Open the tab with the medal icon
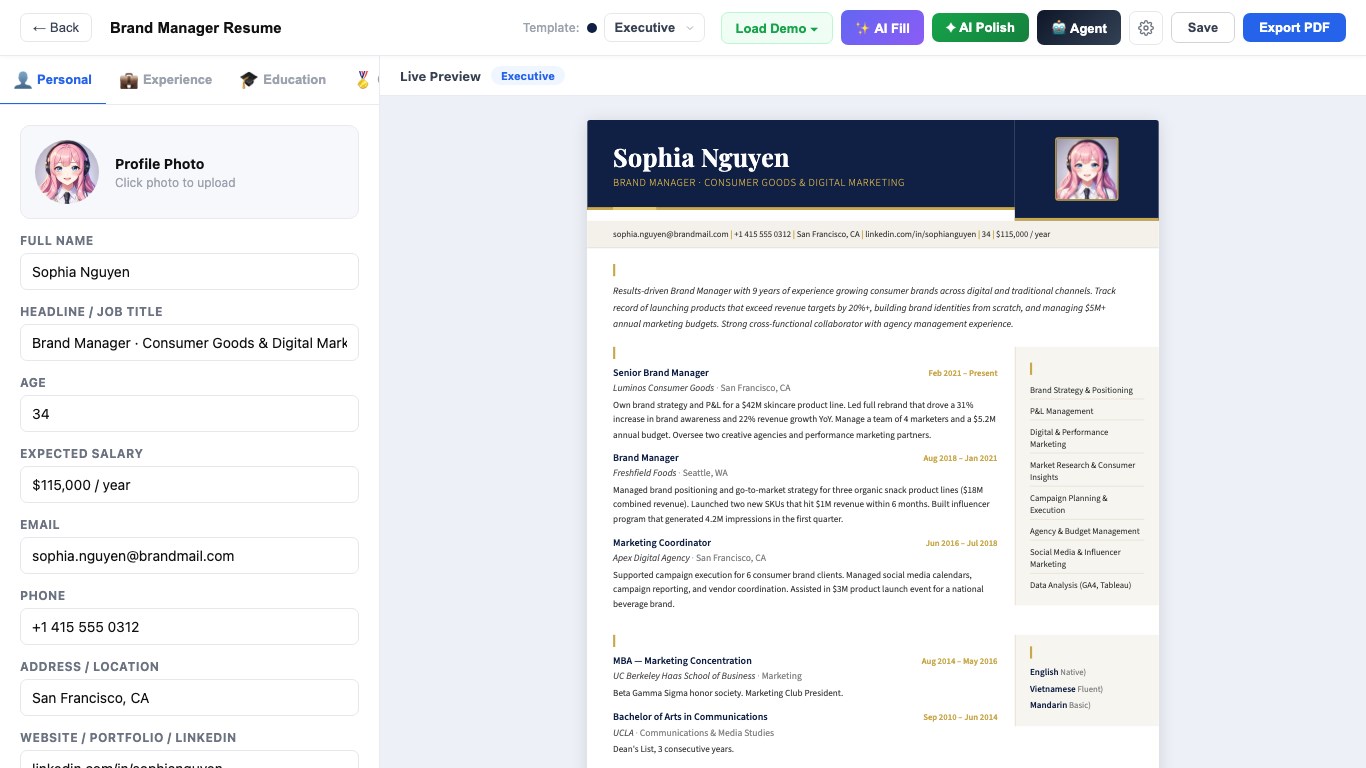The width and height of the screenshot is (1366, 768). 362,80
